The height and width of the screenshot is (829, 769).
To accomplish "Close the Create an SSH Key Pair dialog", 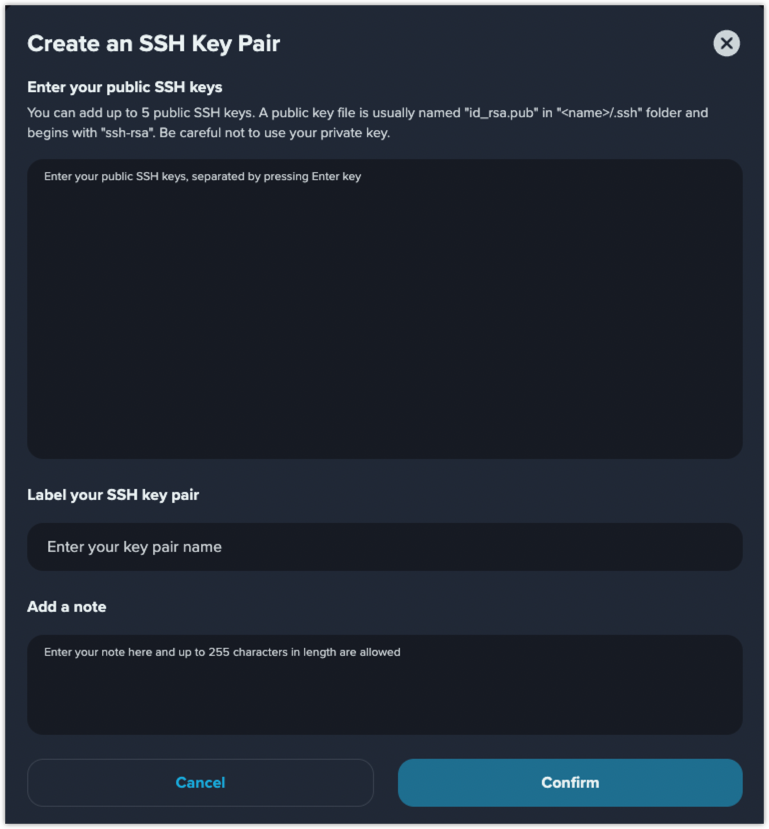I will [726, 43].
